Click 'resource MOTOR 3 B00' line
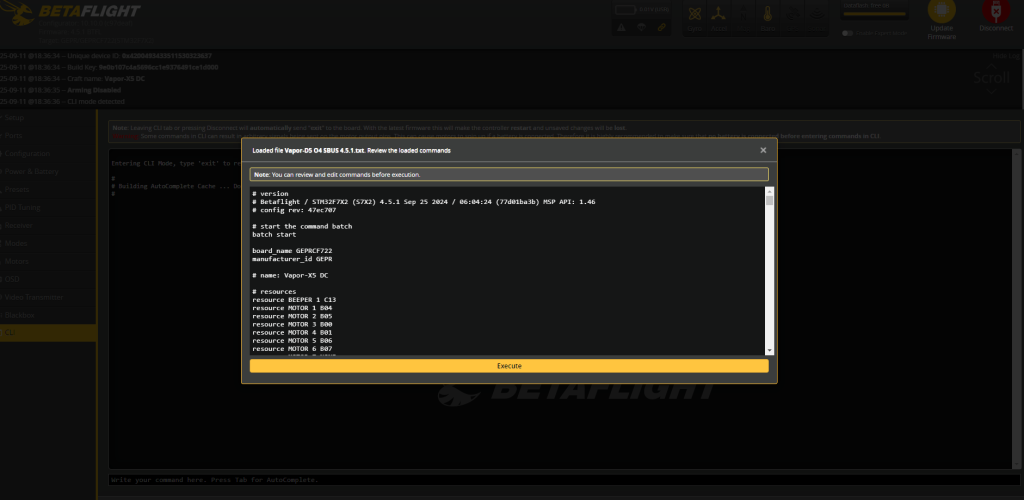This screenshot has width=1024, height=500. point(292,324)
